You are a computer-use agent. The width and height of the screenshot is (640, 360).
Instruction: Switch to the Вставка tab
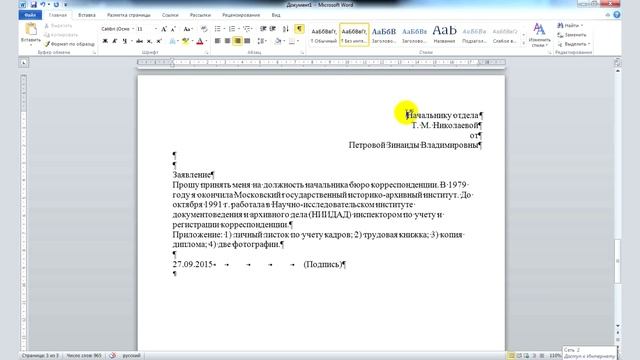tap(87, 15)
